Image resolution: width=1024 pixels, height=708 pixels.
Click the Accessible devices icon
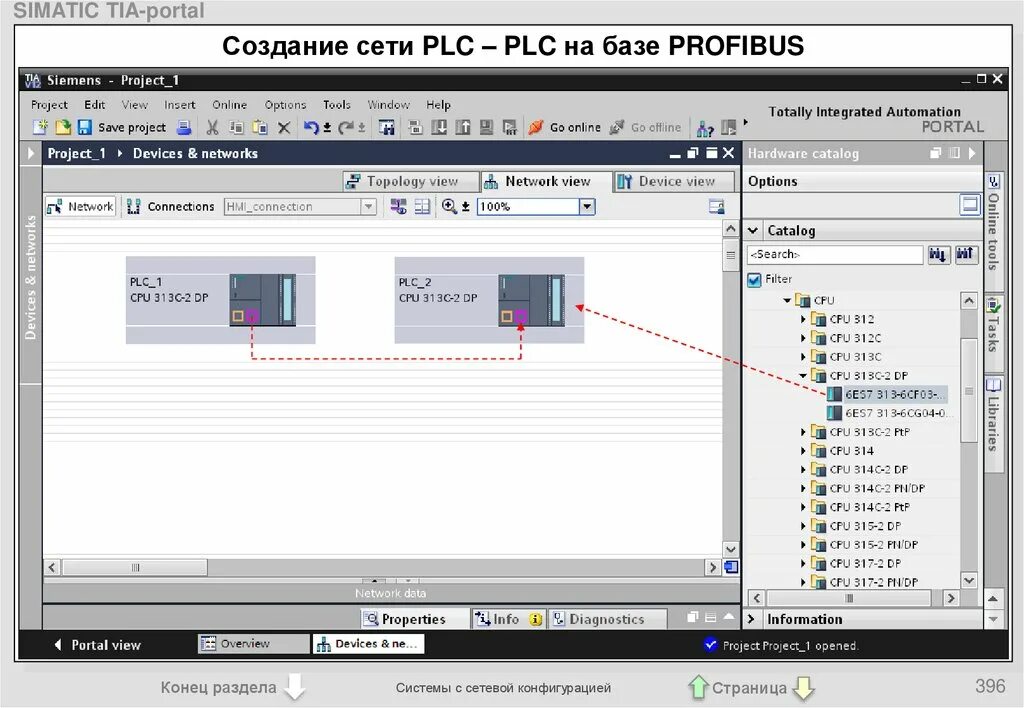(x=705, y=128)
